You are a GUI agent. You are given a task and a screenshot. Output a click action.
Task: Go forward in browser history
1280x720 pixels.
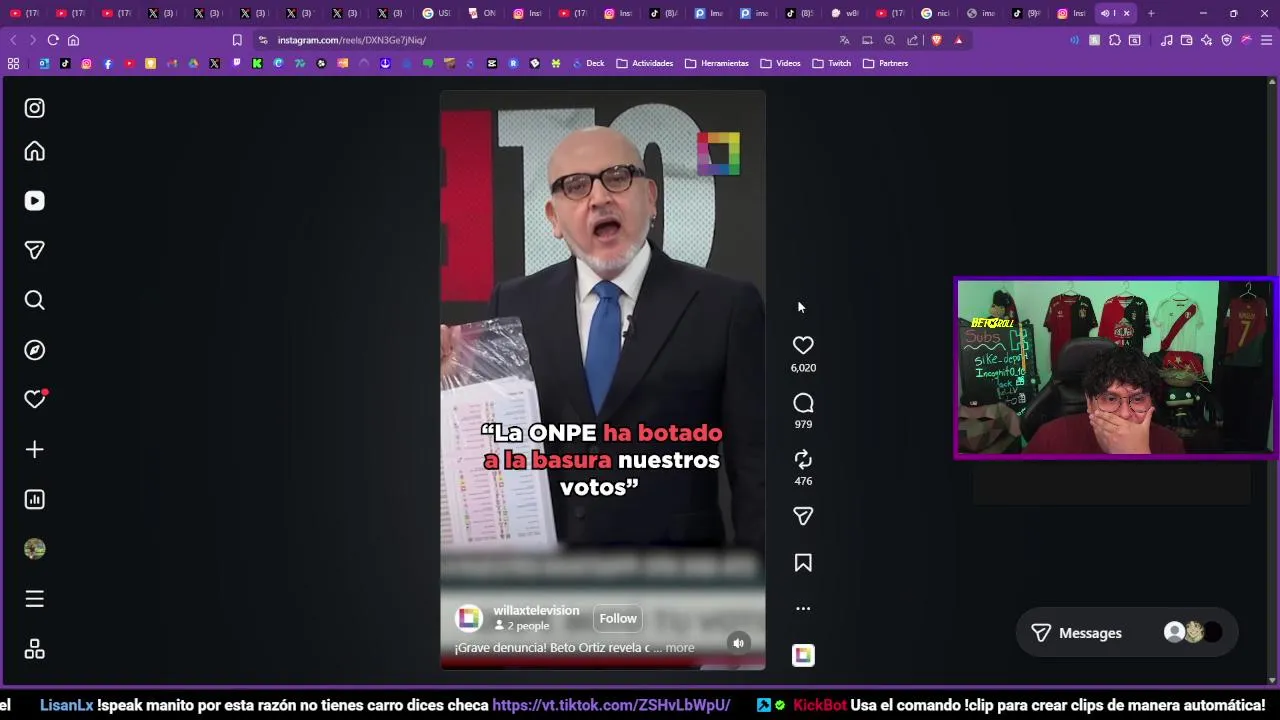[x=33, y=40]
